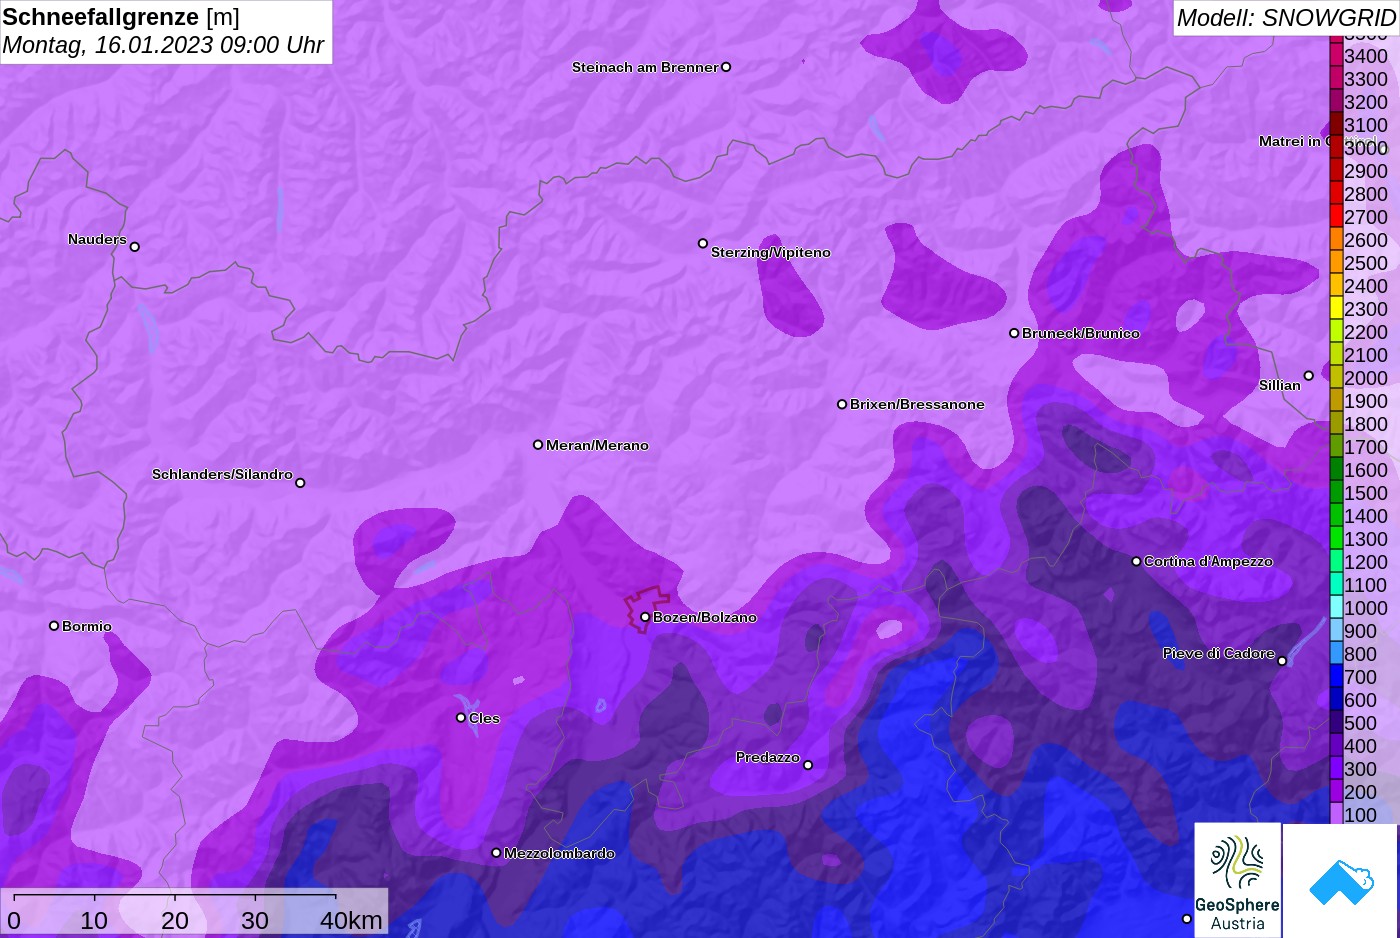
Task: Click the blue cloud arrow logo
Action: (1341, 880)
